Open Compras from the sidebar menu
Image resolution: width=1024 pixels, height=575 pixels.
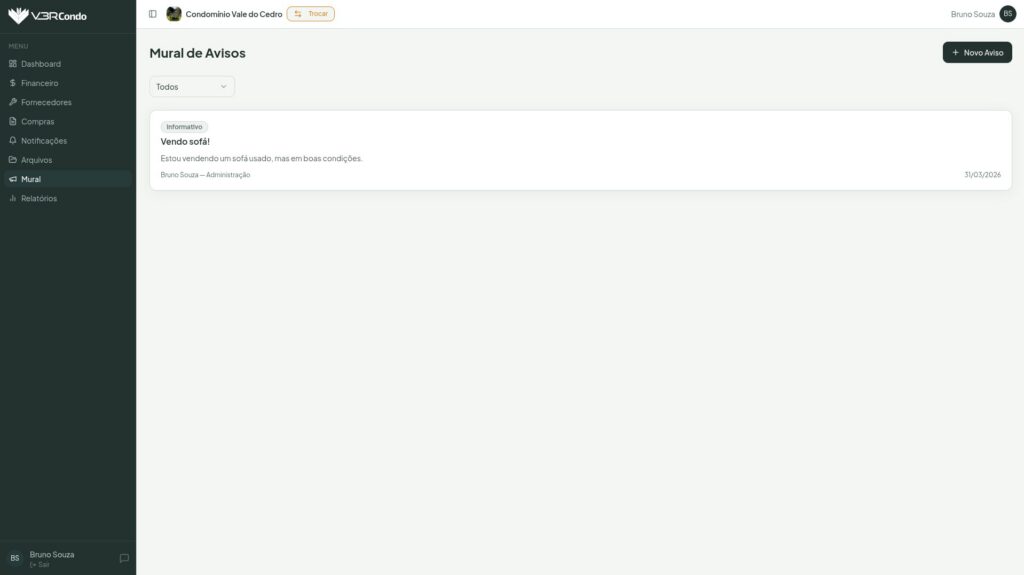38,121
